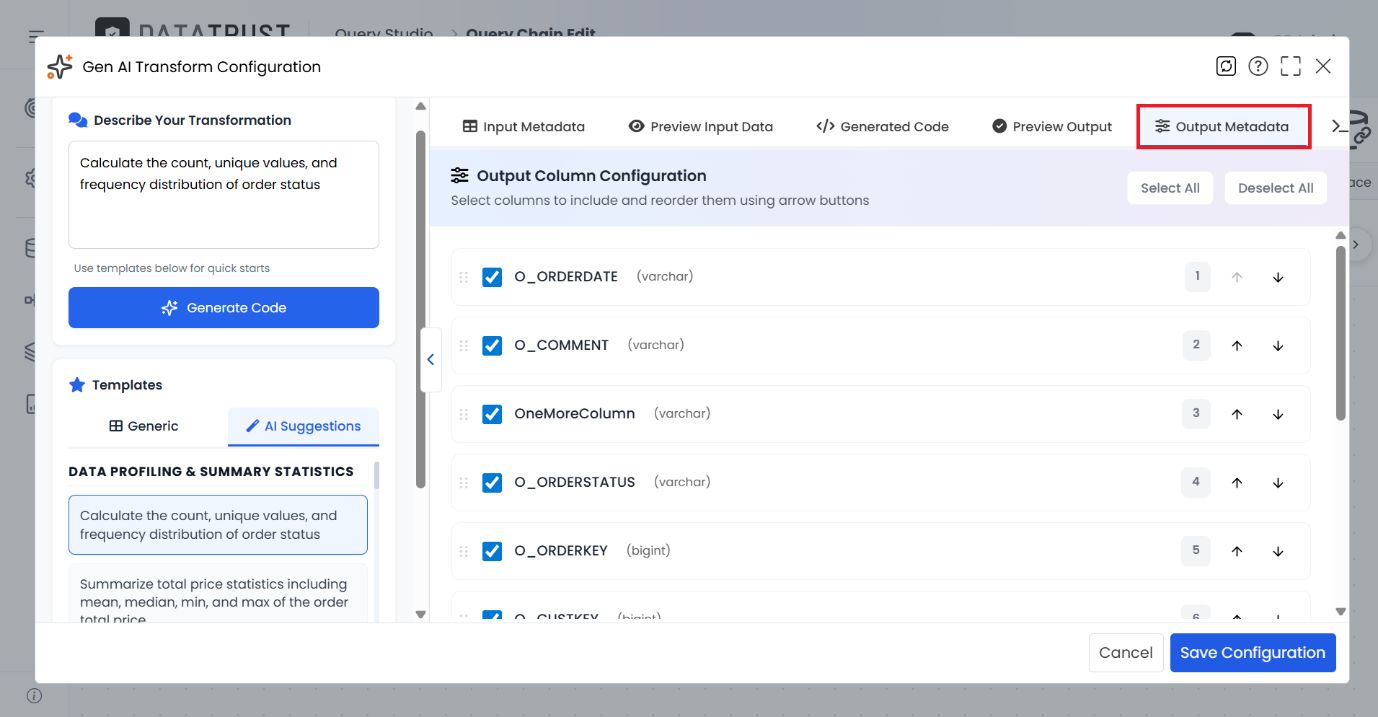Click the transformation description text box
The width and height of the screenshot is (1378, 717).
tap(224, 194)
